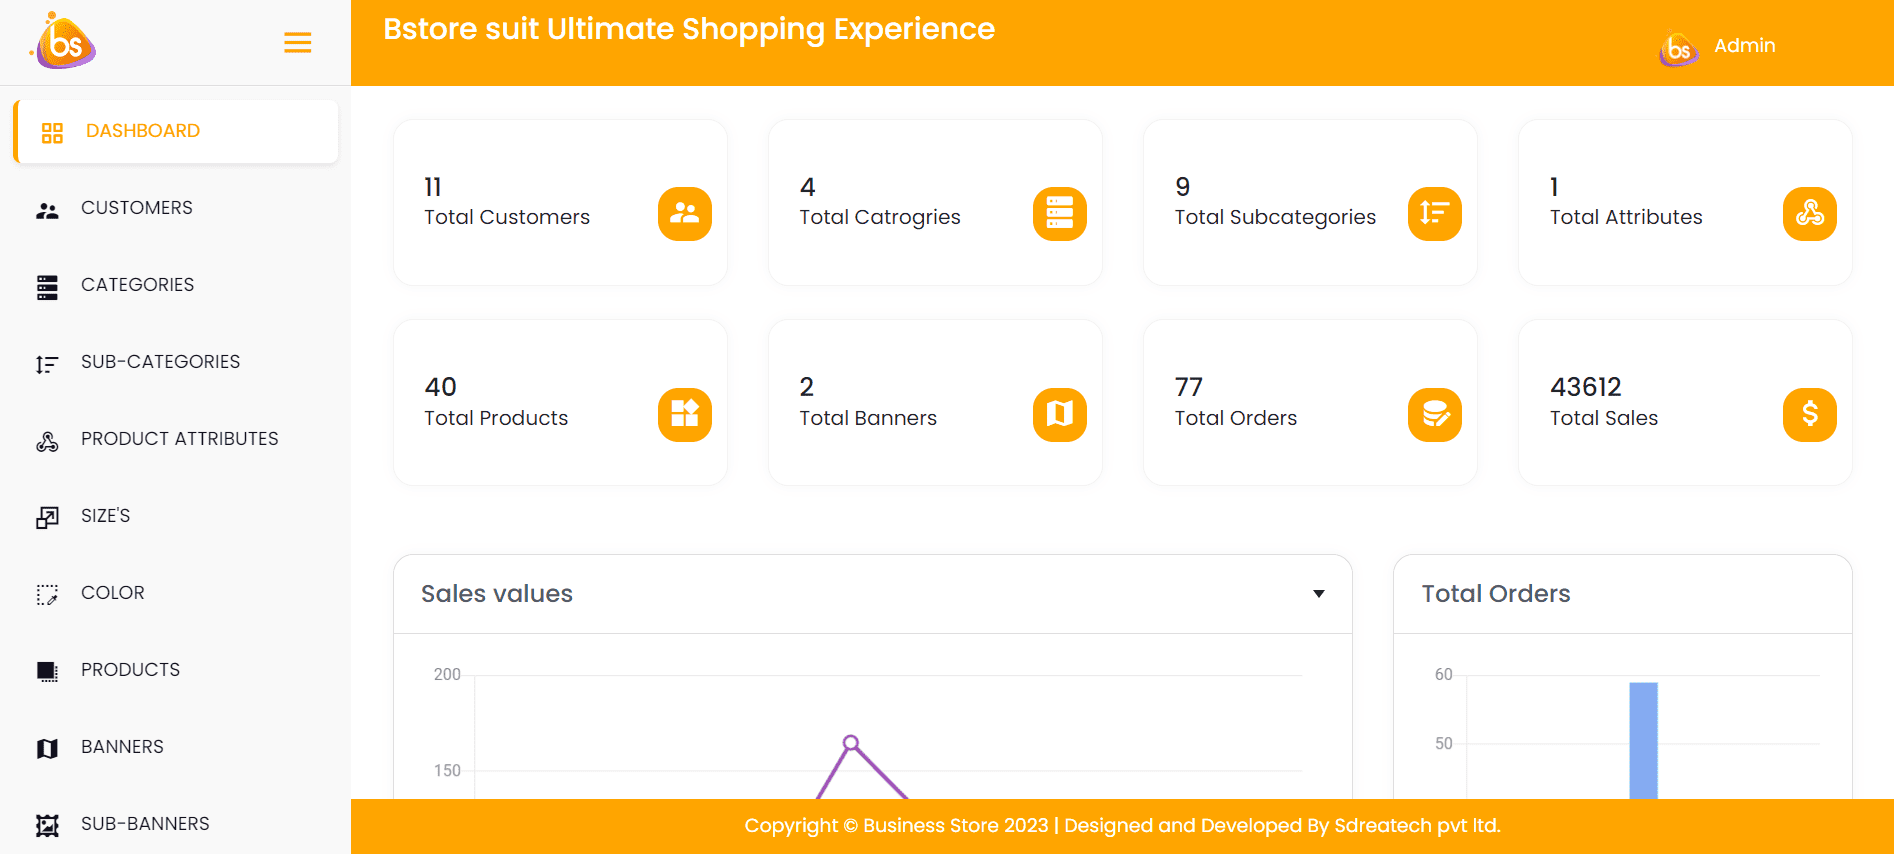Open PRODUCT ATTRIBUTES page
Image resolution: width=1894 pixels, height=854 pixels.
180,439
